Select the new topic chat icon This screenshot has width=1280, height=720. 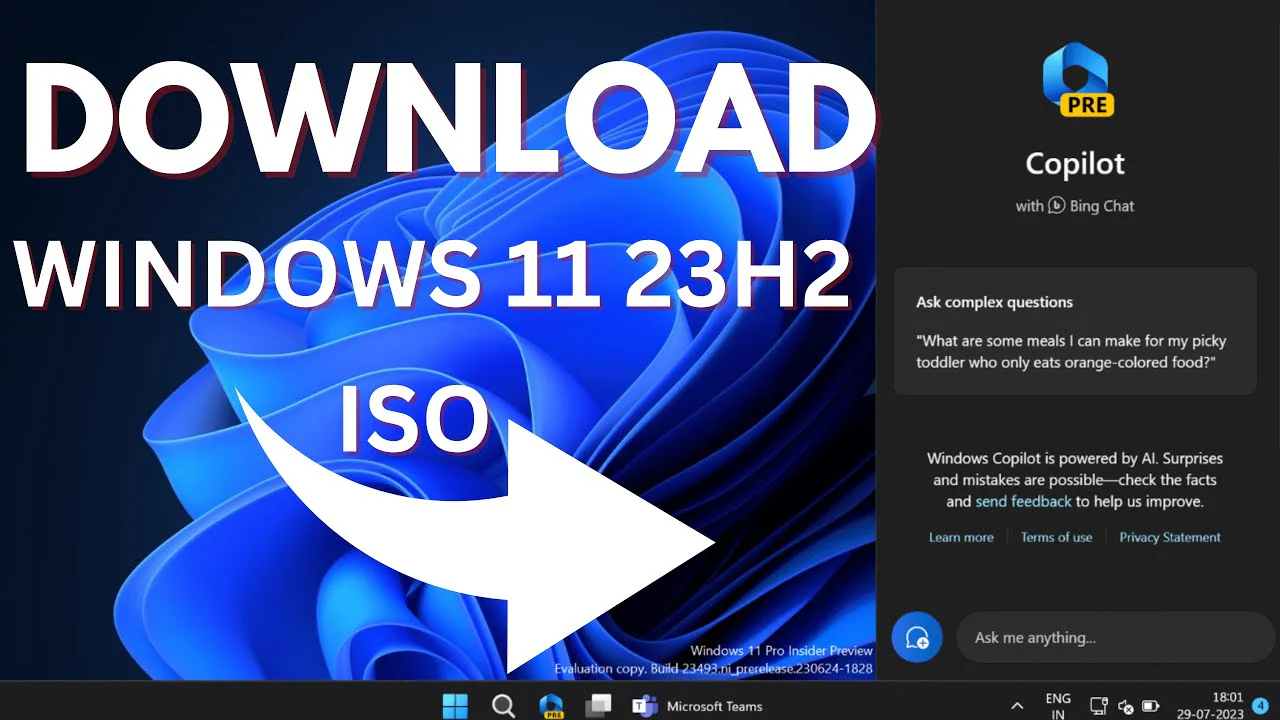point(917,637)
